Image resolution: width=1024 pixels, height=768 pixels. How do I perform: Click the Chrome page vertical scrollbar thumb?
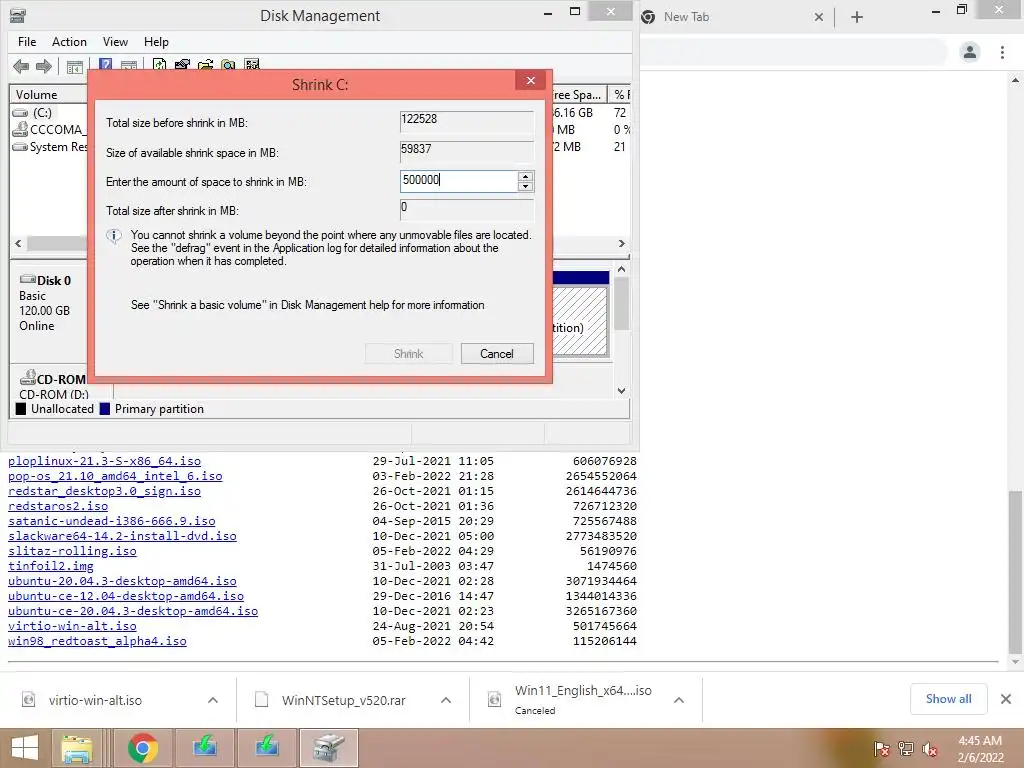[x=1015, y=571]
